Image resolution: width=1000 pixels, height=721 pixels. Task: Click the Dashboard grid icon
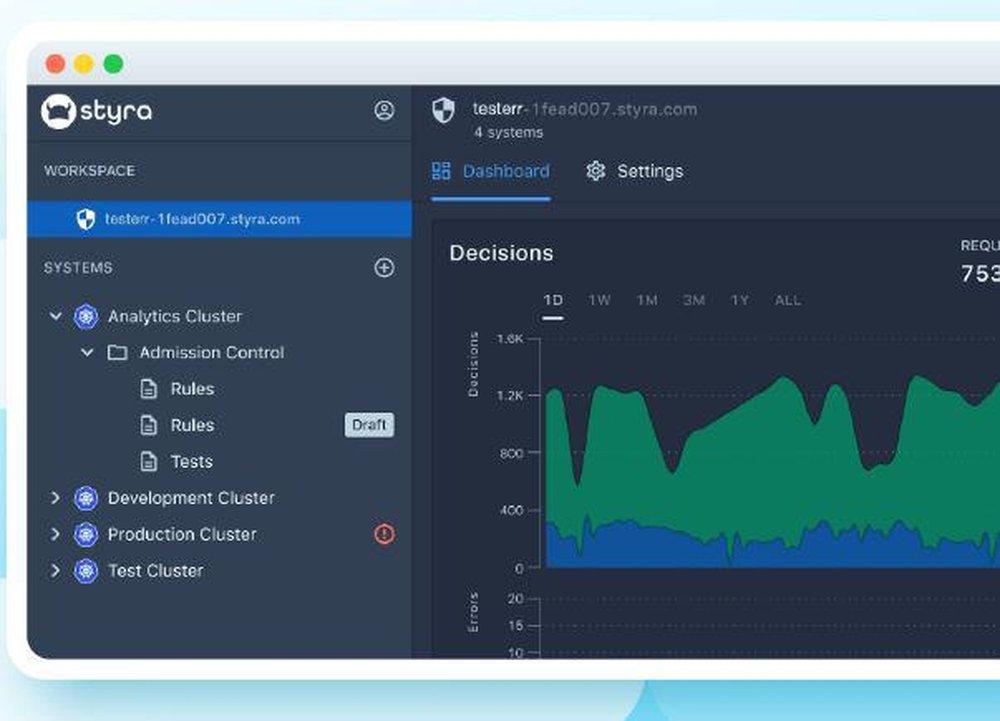[441, 171]
